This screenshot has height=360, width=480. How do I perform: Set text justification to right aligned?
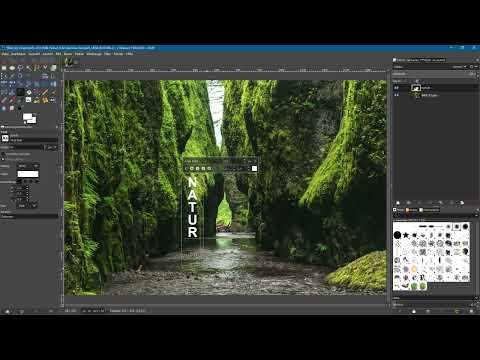tap(25, 182)
